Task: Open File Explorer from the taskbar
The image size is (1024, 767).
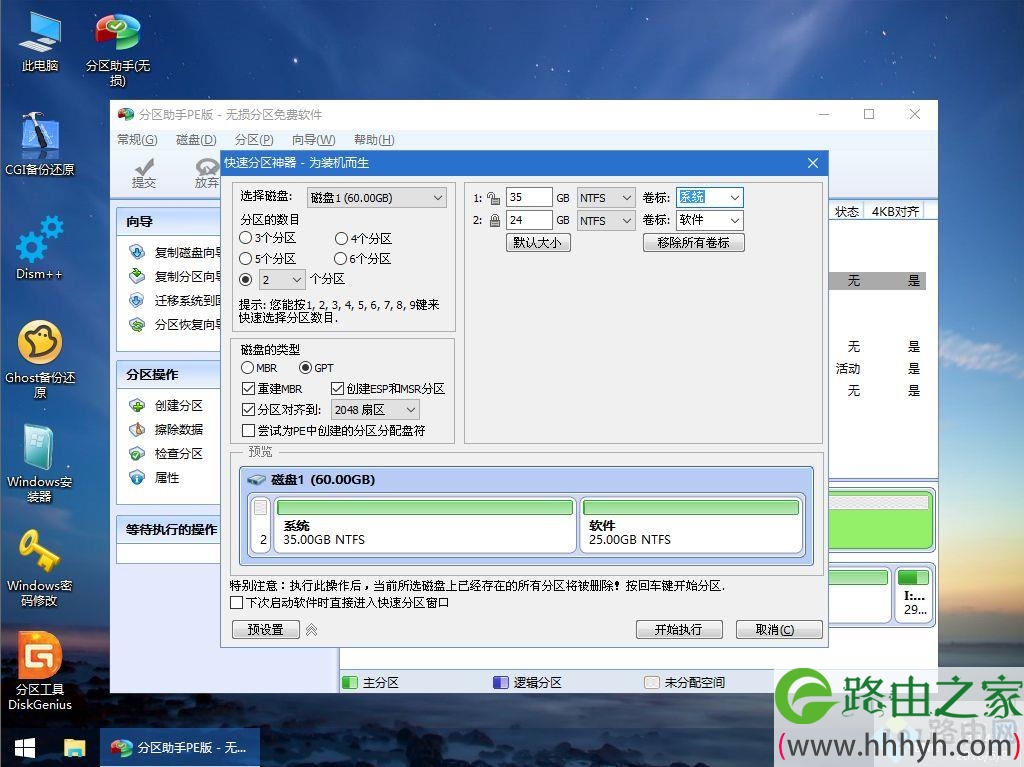Action: coord(74,747)
